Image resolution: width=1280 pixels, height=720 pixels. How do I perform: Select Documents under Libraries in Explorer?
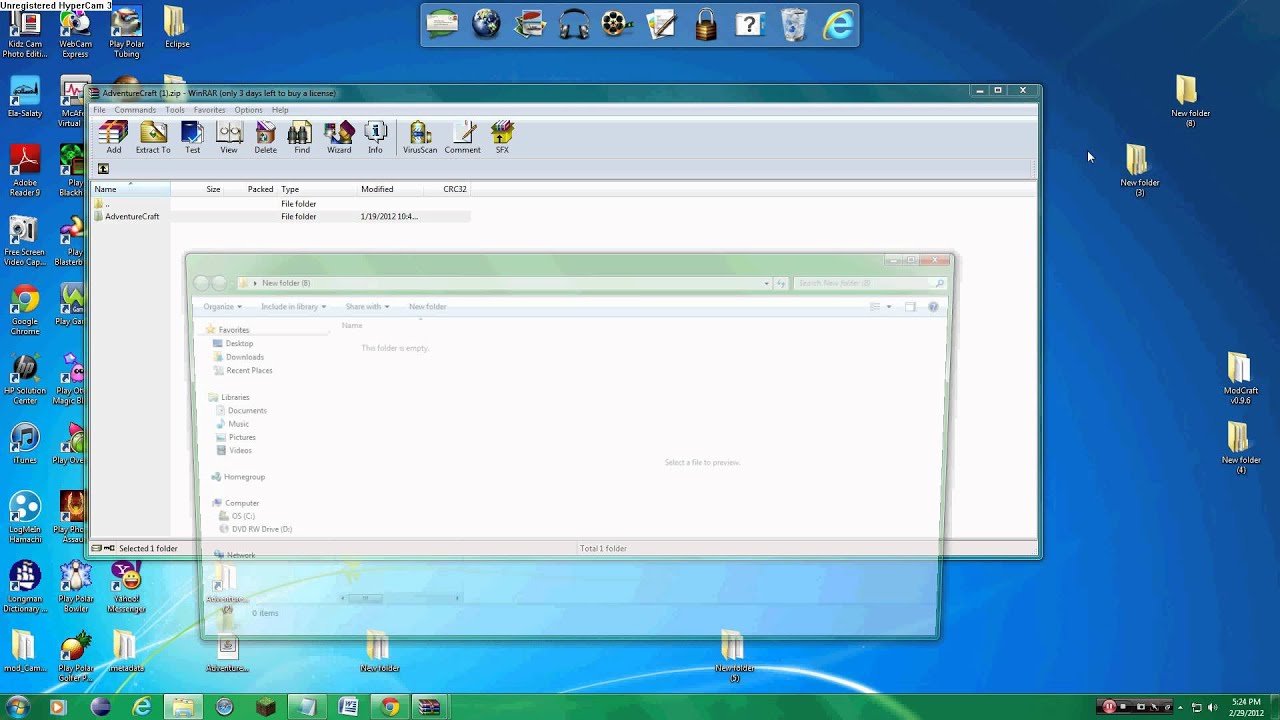tap(246, 411)
